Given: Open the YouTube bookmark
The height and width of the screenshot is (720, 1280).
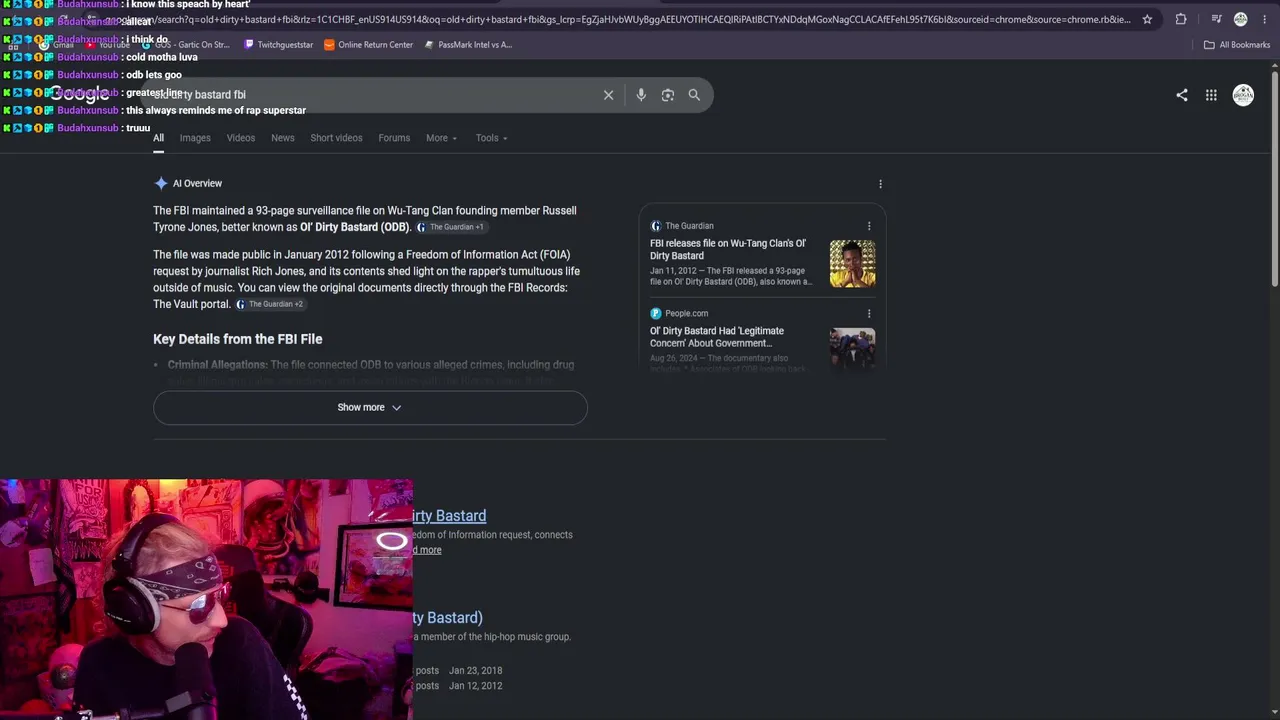Looking at the screenshot, I should coord(108,45).
